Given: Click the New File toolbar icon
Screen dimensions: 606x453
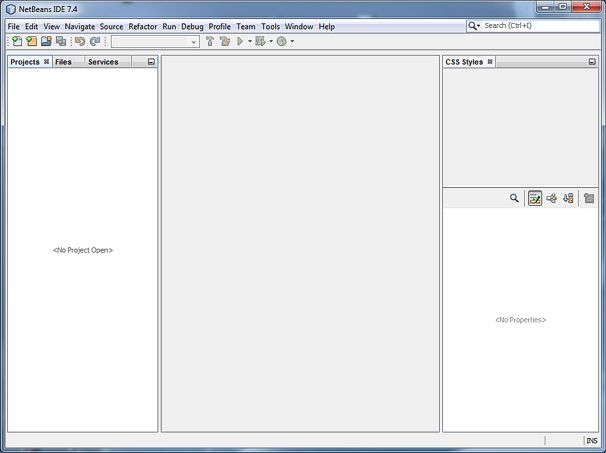Looking at the screenshot, I should coord(17,41).
